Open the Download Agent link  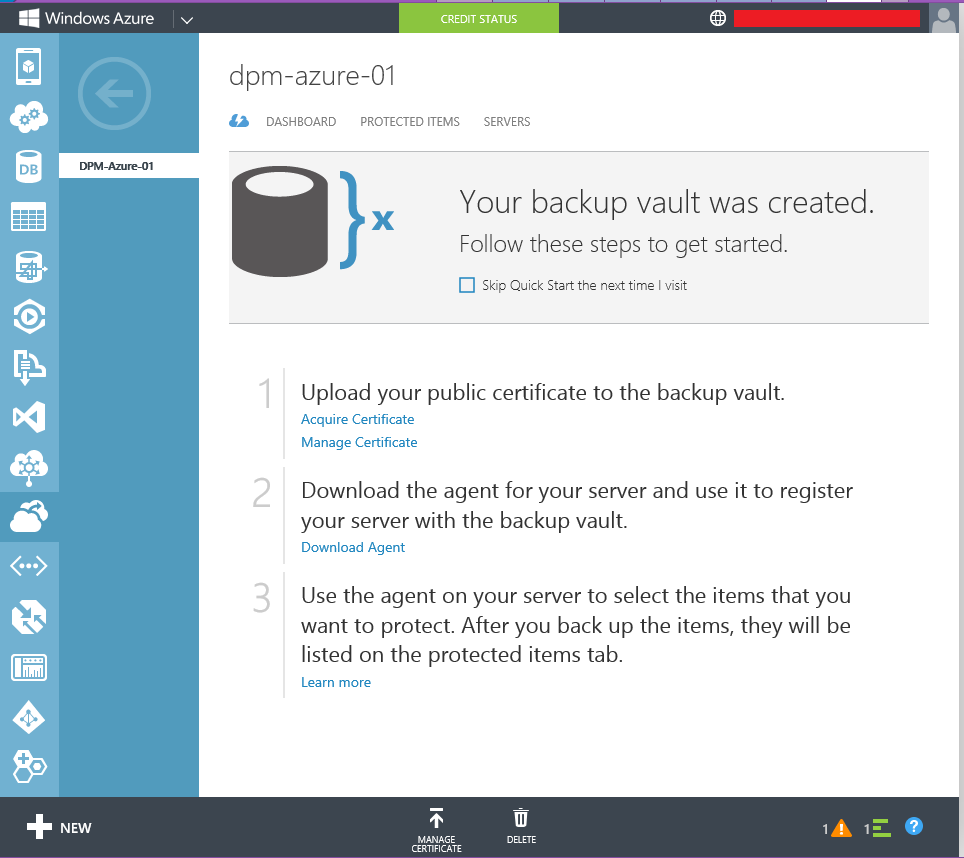coord(353,548)
